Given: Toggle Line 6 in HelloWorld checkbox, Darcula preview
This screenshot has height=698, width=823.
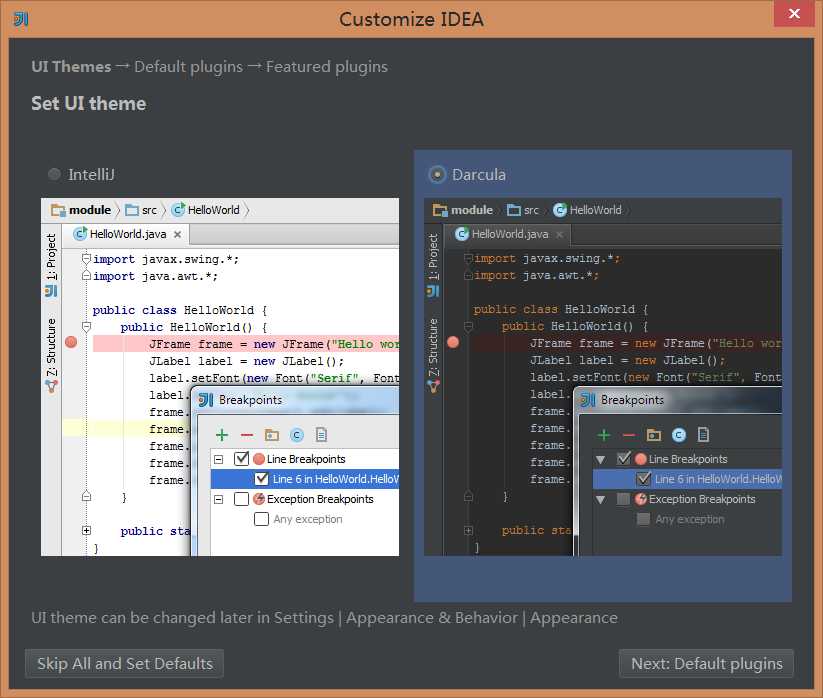Looking at the screenshot, I should tap(643, 479).
